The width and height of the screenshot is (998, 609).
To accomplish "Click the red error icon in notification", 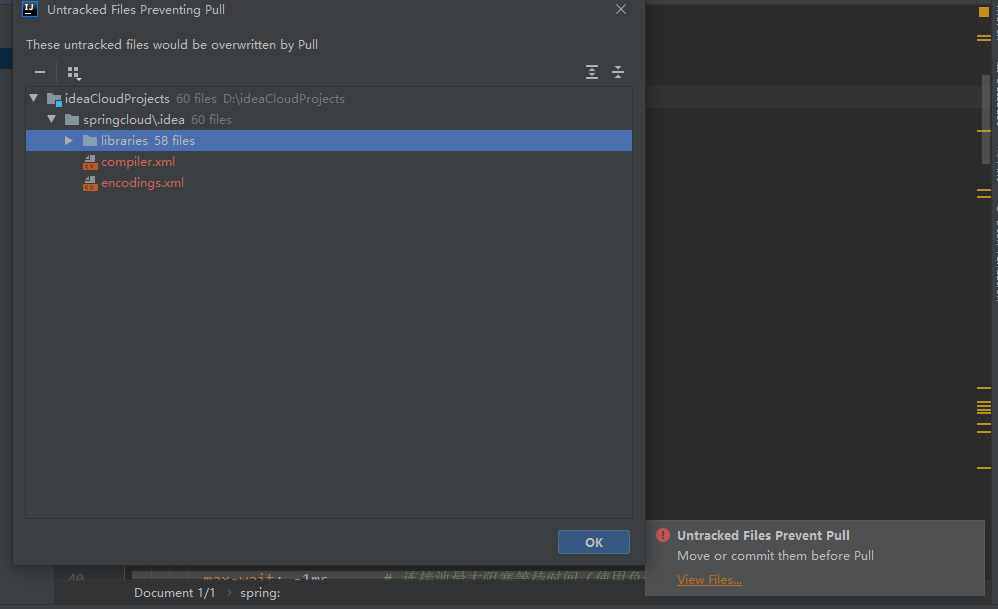I will (663, 535).
